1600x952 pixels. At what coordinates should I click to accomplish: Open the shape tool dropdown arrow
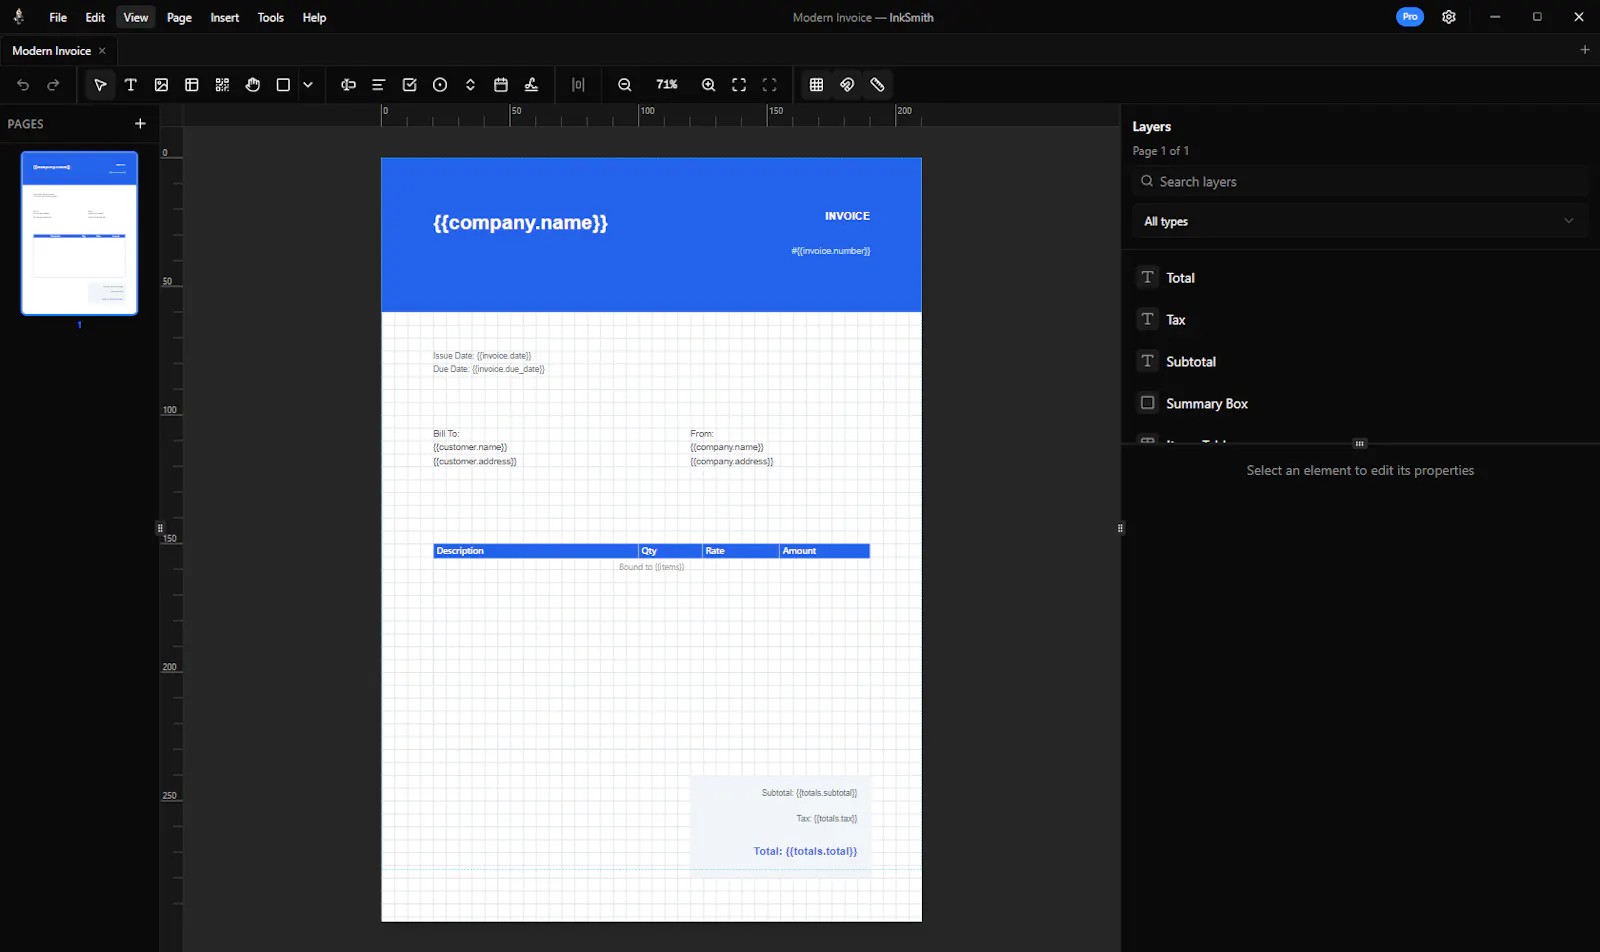click(308, 85)
